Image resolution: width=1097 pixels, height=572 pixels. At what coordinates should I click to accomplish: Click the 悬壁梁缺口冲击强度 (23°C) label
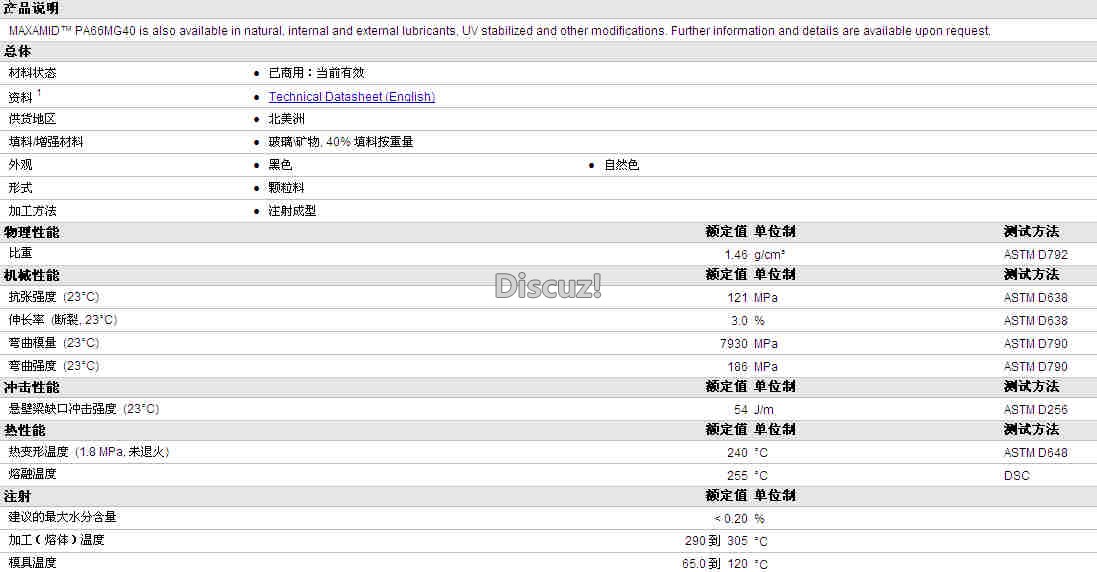(x=84, y=409)
